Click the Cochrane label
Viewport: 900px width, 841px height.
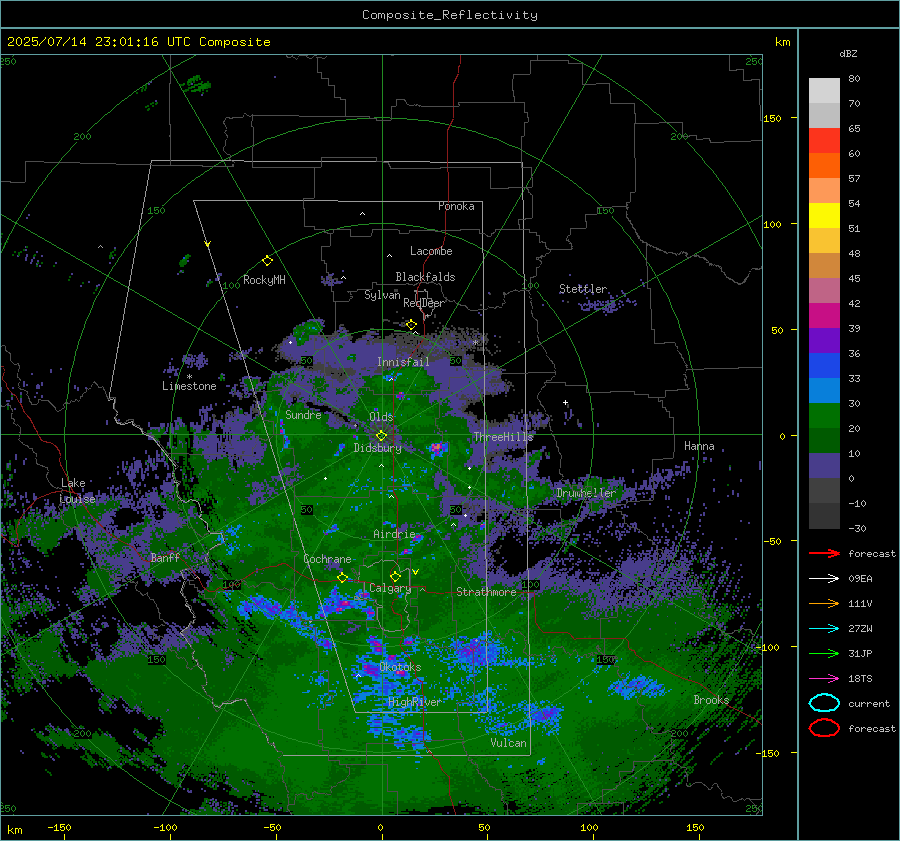[327, 559]
